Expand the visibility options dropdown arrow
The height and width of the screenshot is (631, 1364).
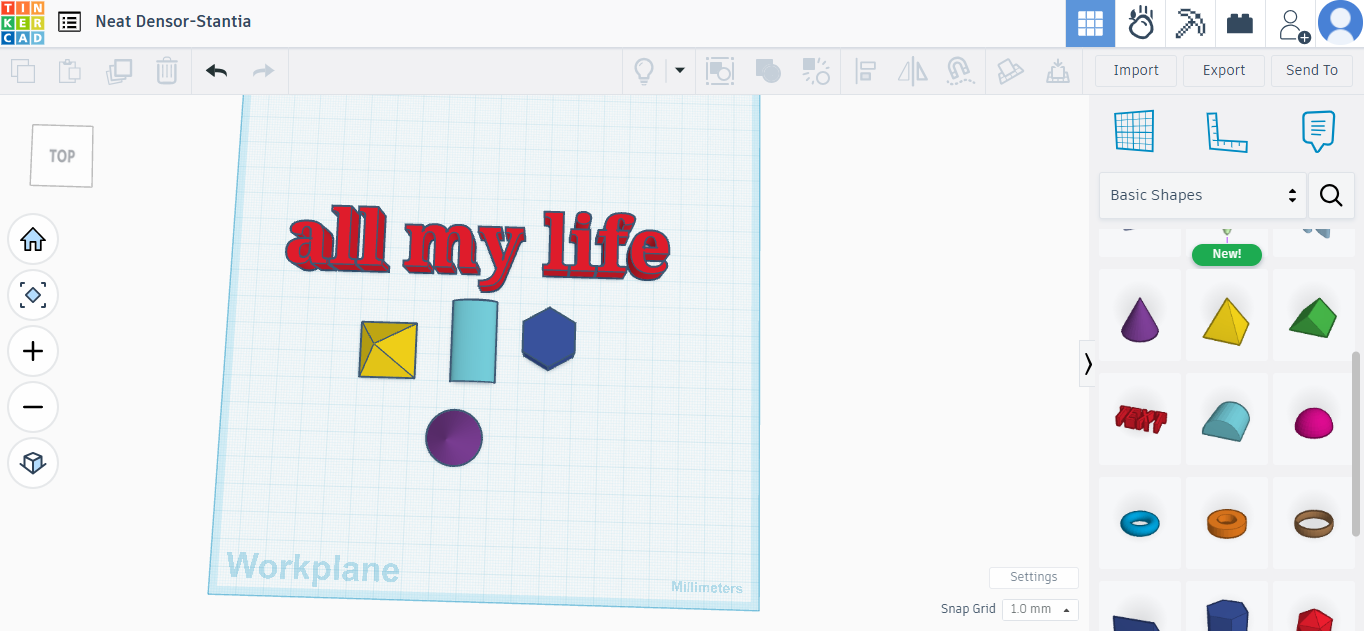point(680,71)
